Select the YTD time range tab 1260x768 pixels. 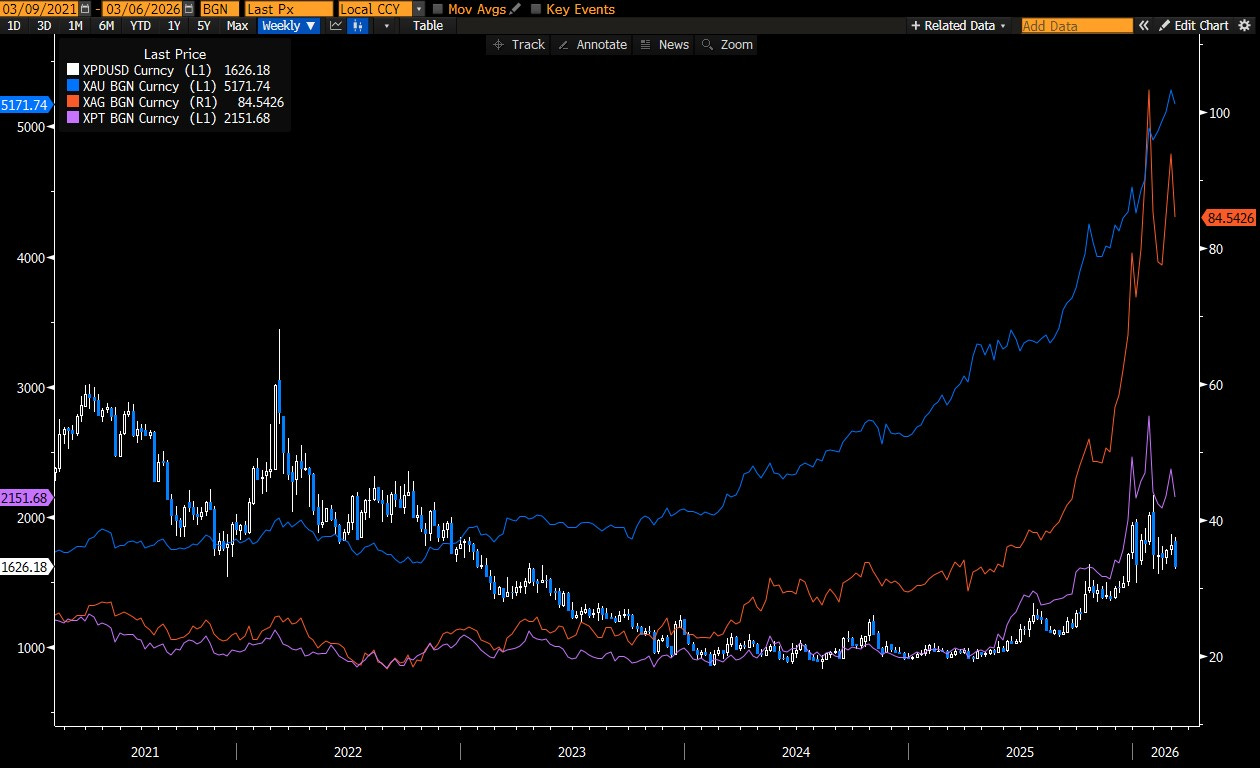(x=140, y=26)
